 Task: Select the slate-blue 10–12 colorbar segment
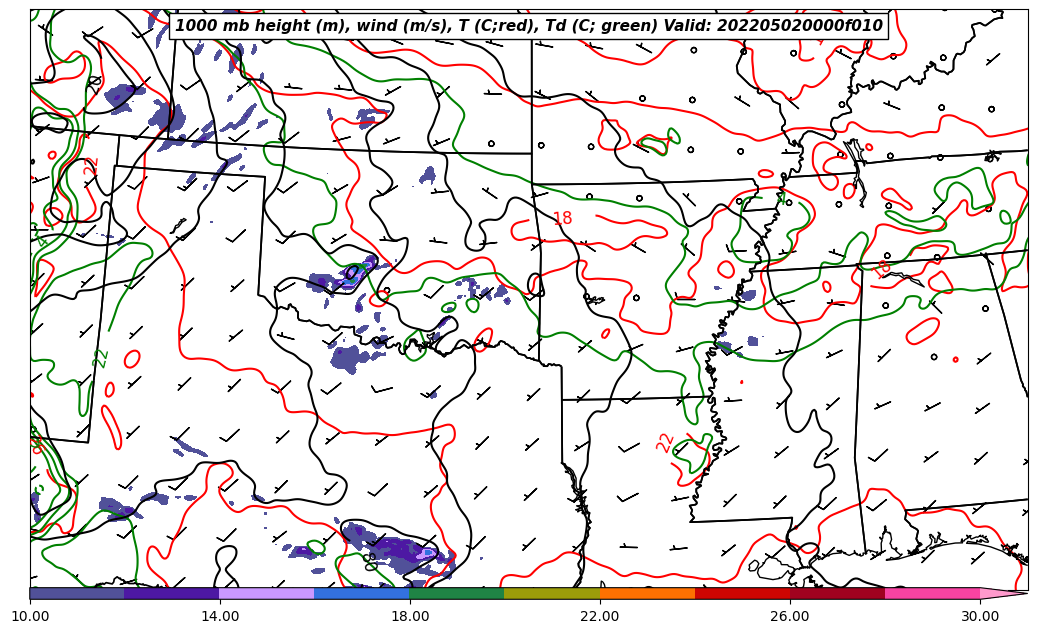(77, 593)
